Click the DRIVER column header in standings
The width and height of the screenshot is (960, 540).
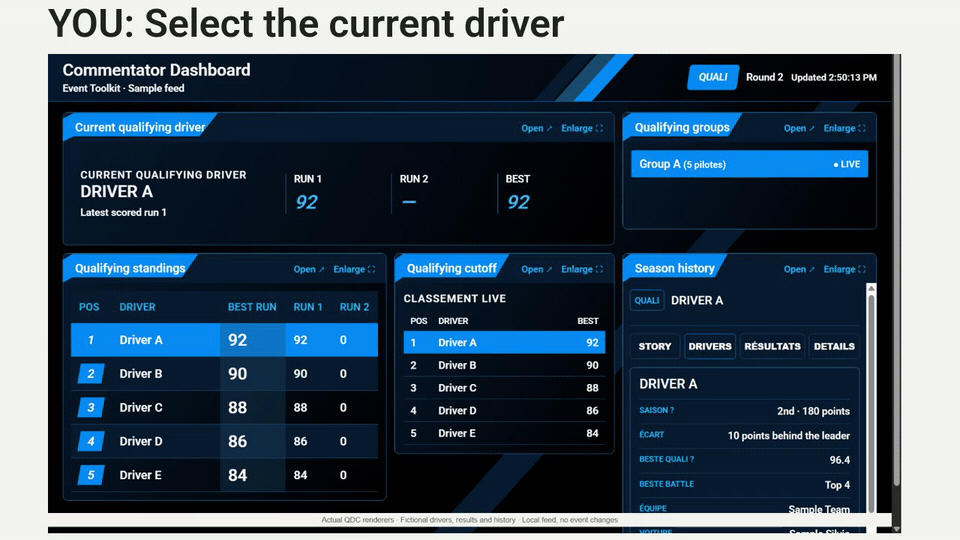[137, 307]
